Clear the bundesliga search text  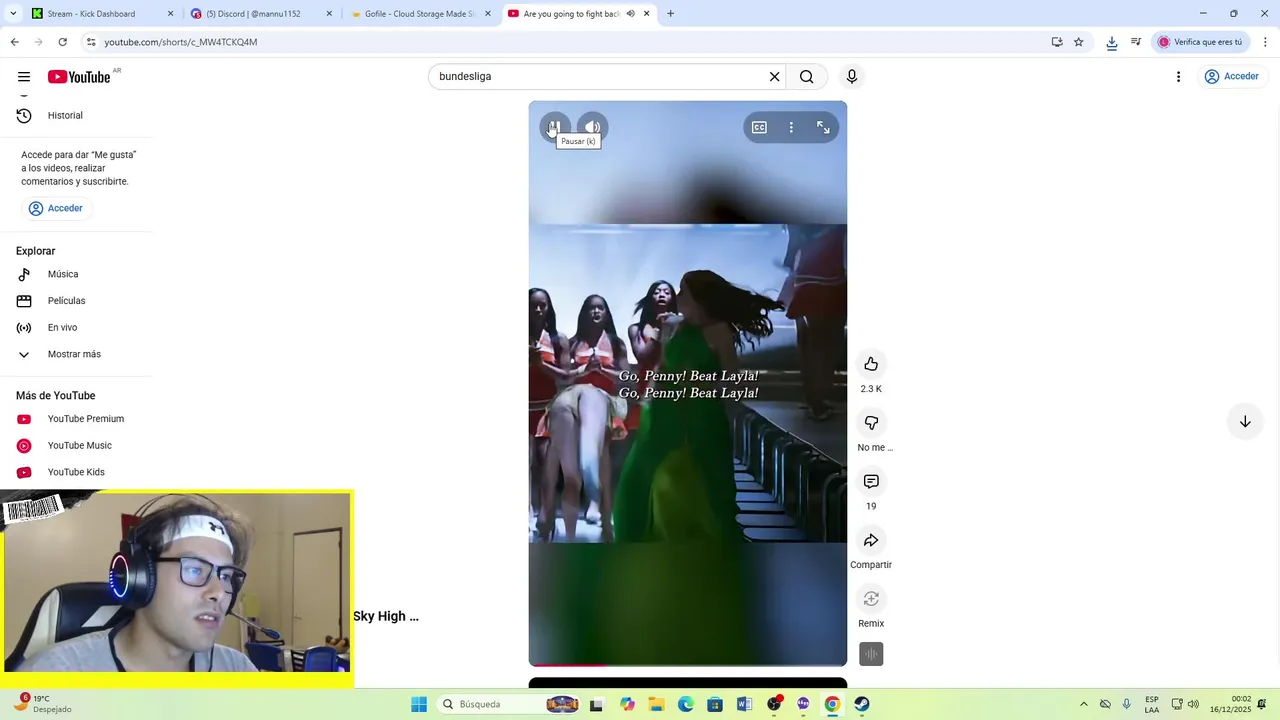point(774,77)
